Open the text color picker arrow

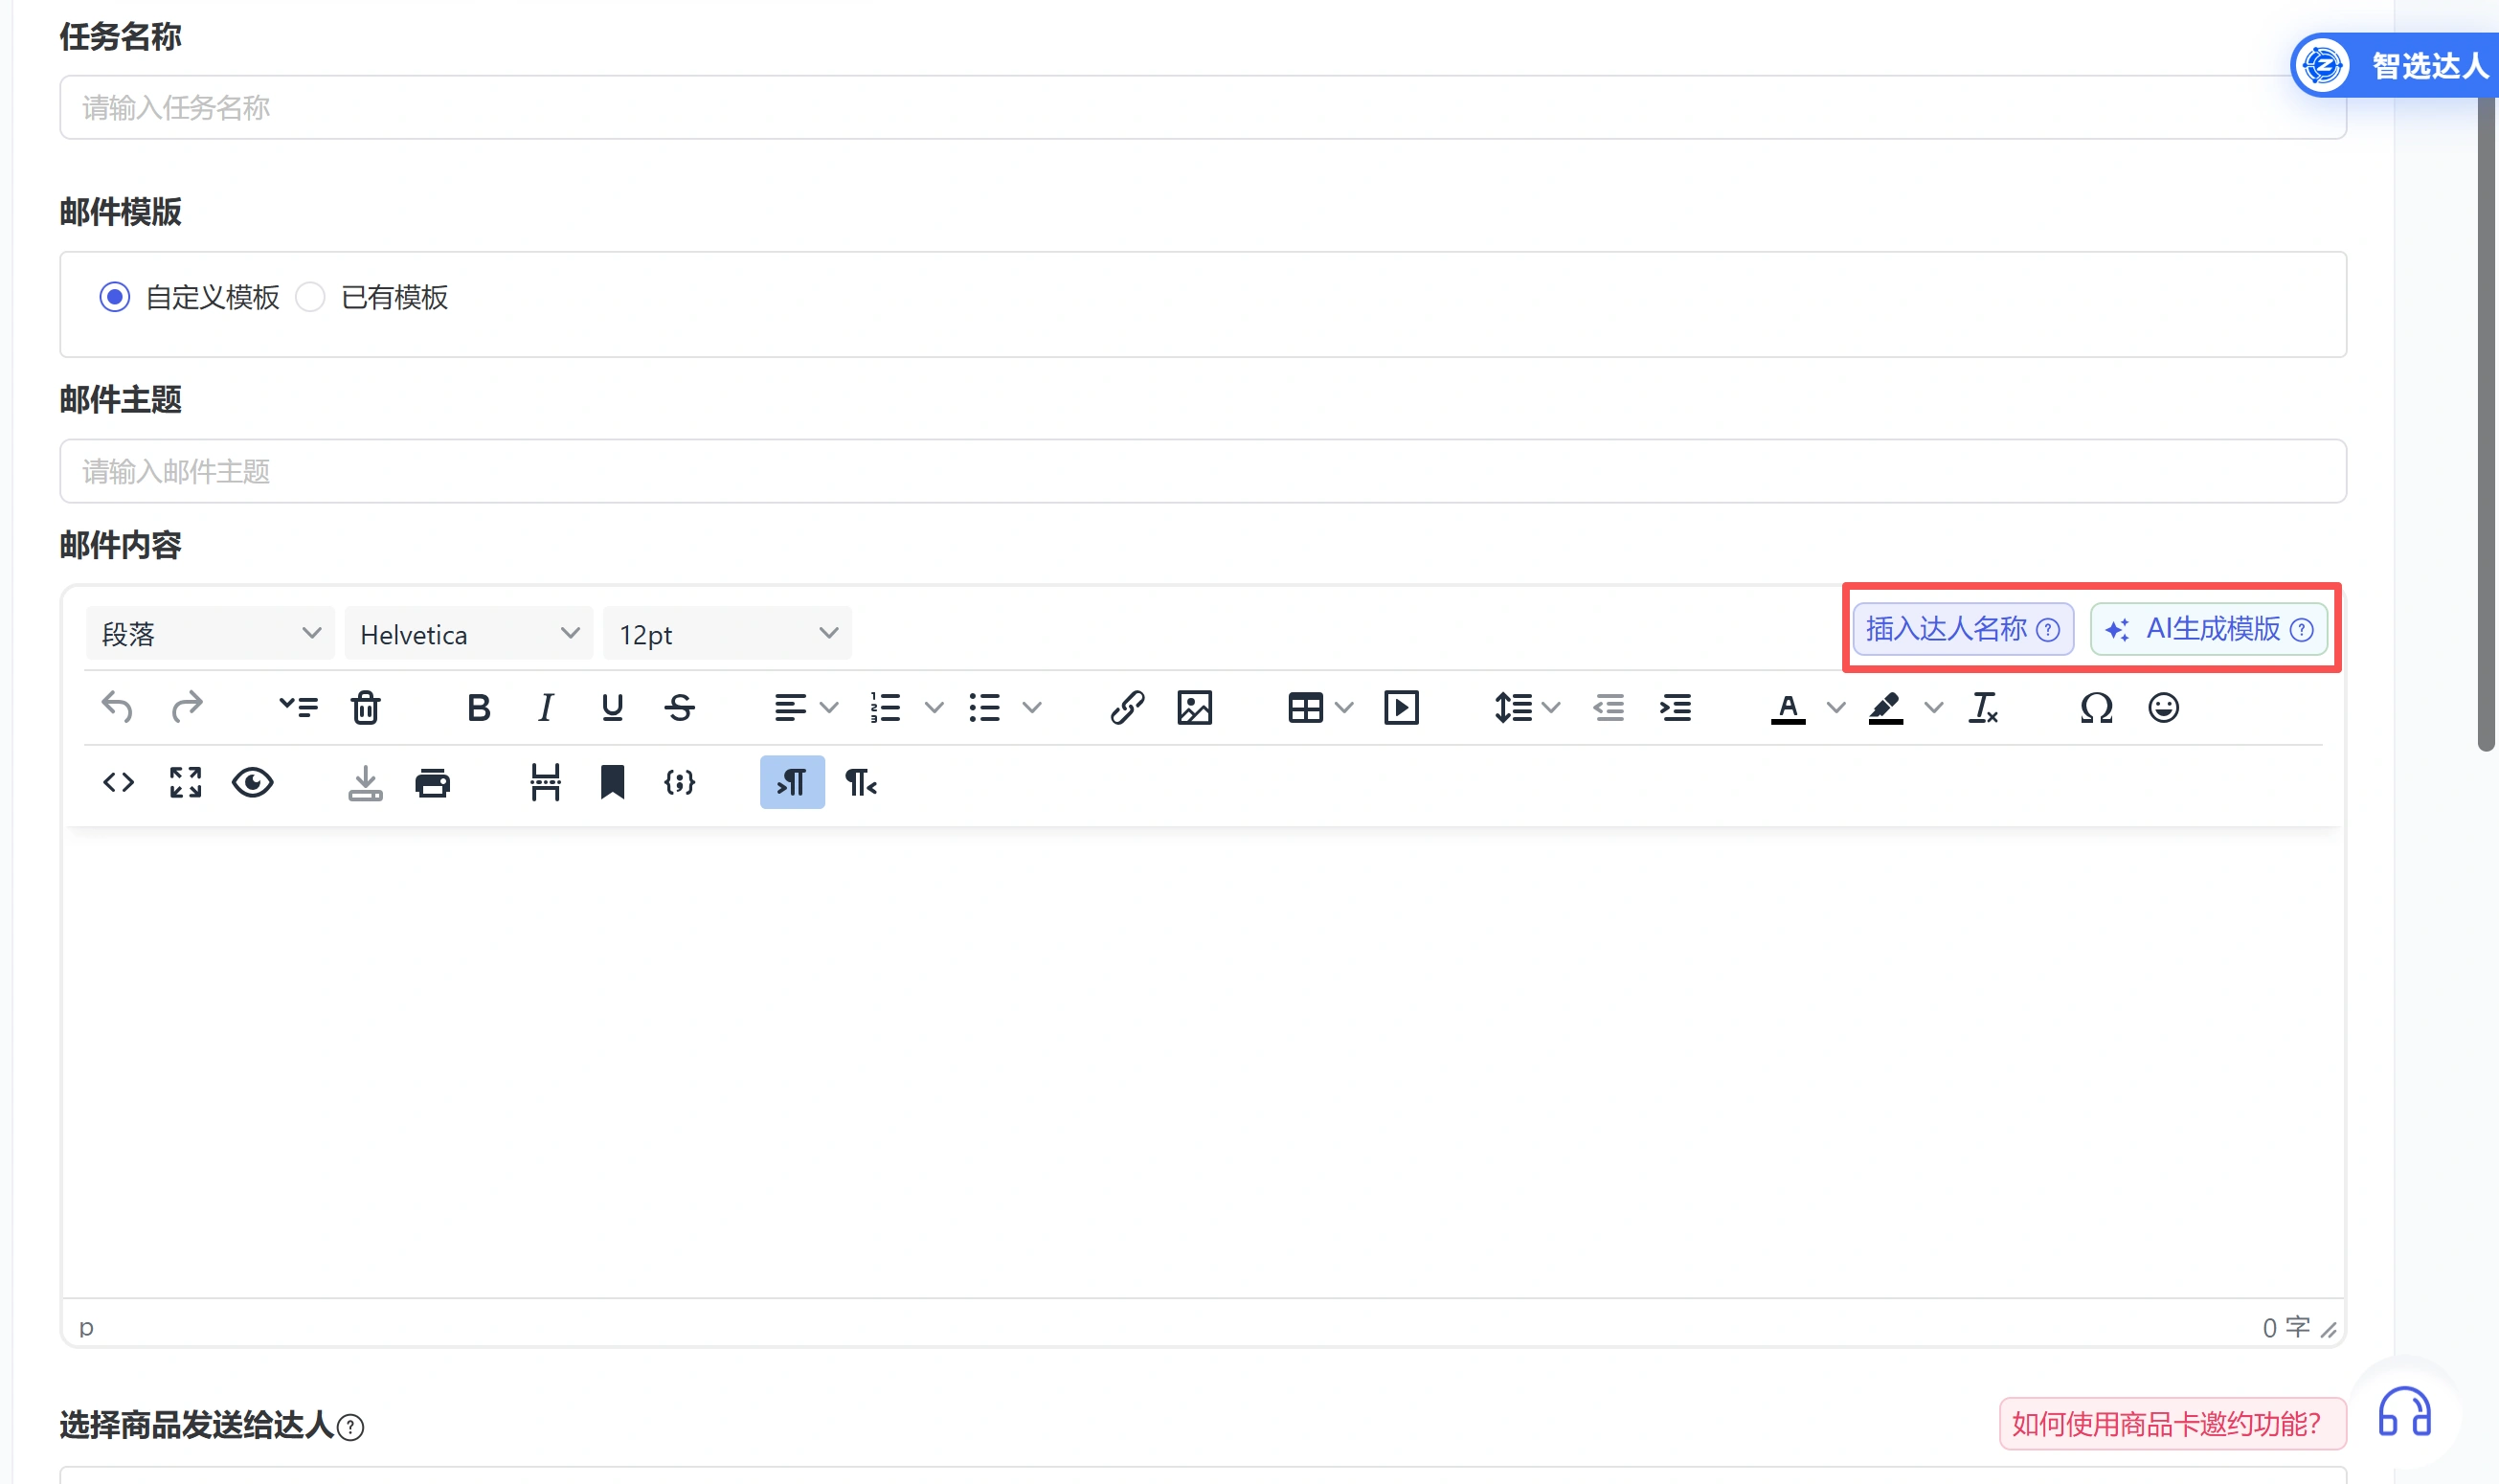1835,708
